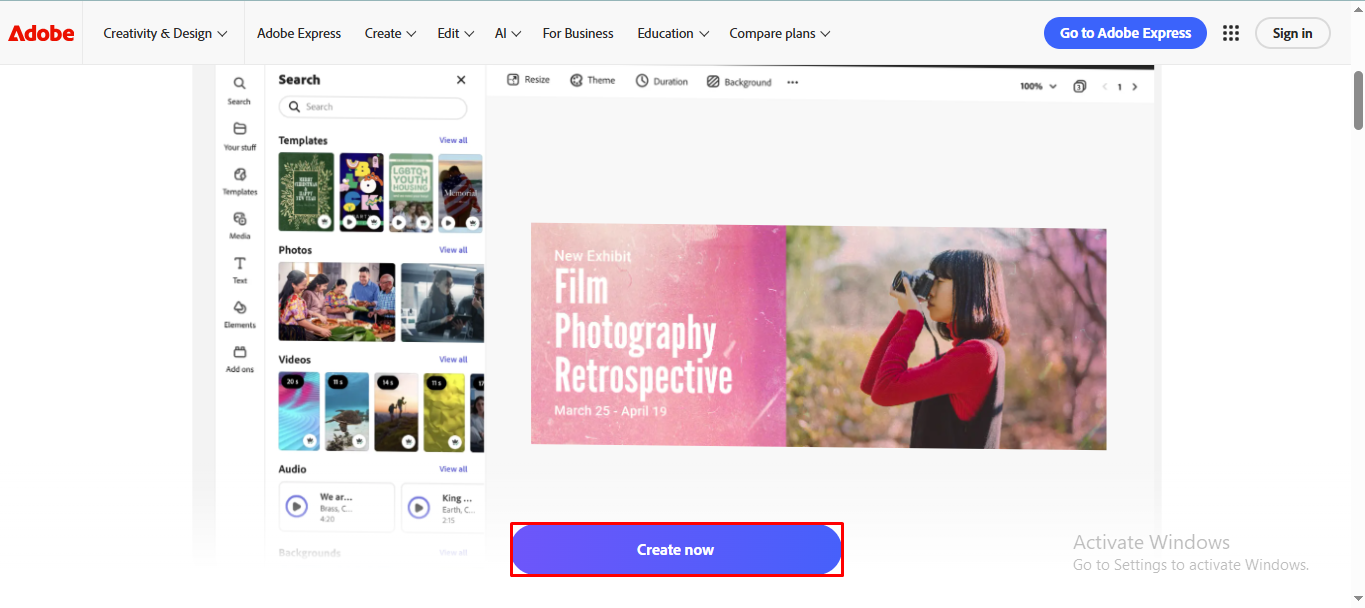Viewport: 1365px width, 608px height.
Task: Click the Film Photography Retrospective banner
Action: (x=818, y=337)
